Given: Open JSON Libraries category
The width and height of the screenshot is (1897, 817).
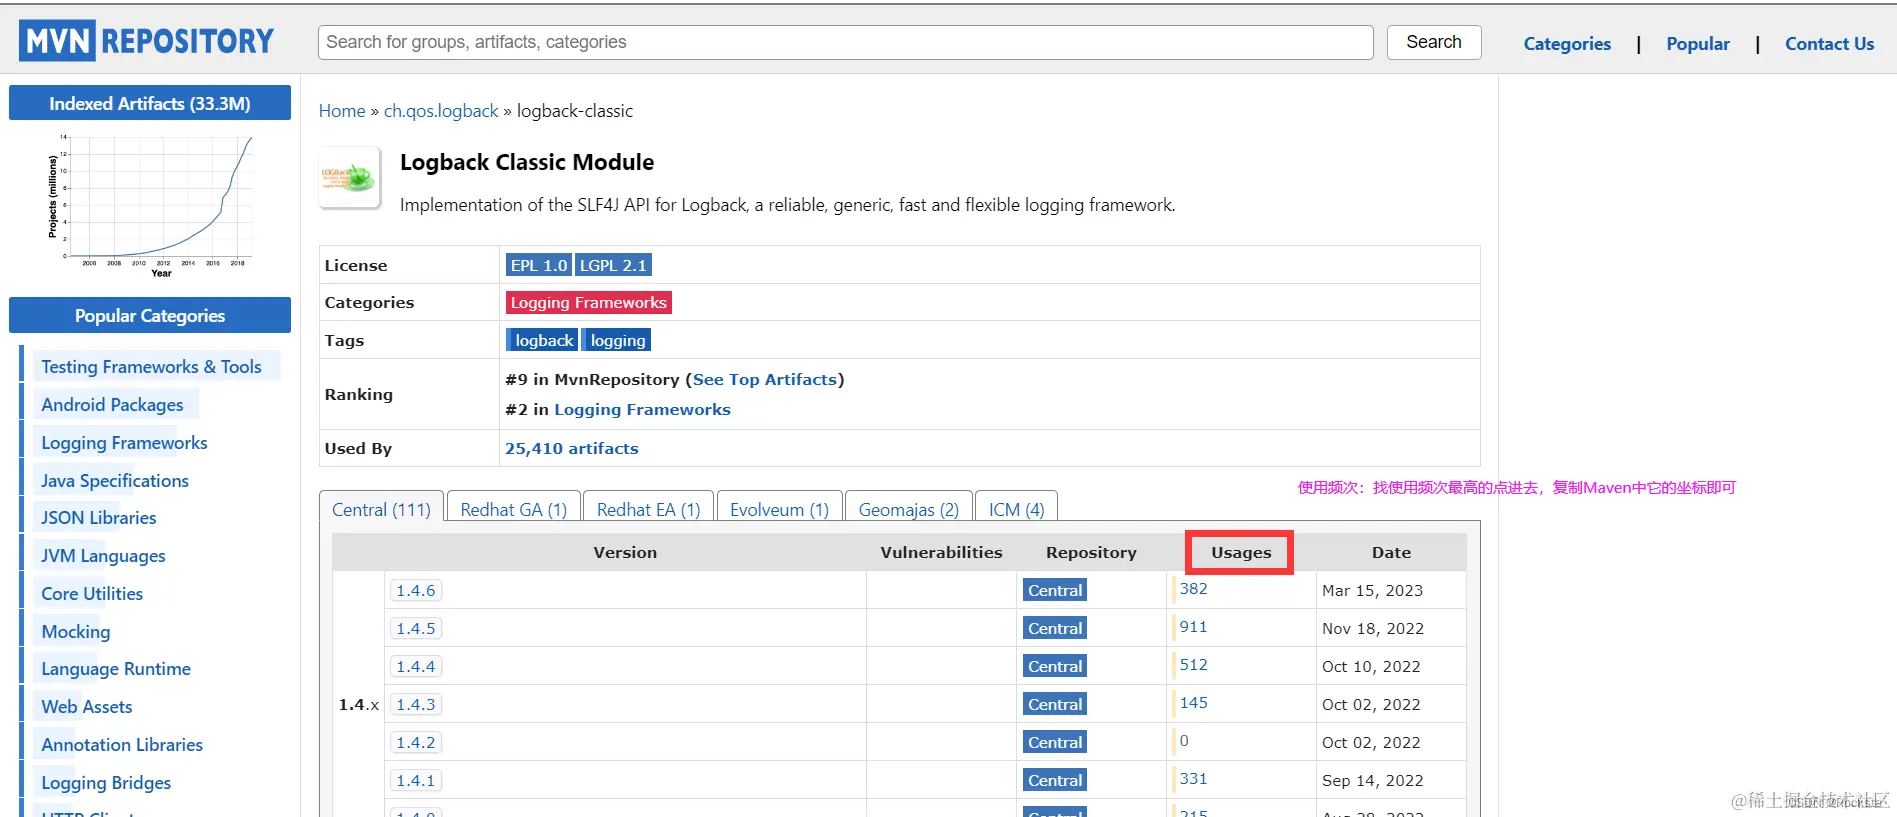Looking at the screenshot, I should tap(99, 518).
